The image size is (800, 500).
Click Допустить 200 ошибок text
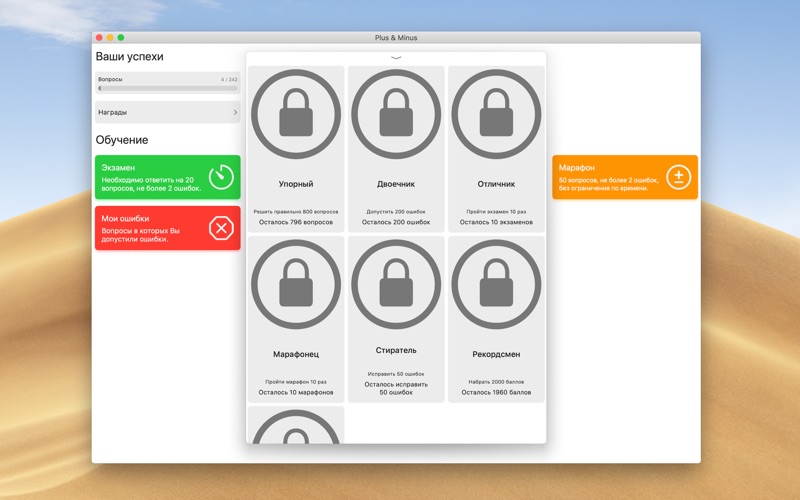click(x=396, y=211)
